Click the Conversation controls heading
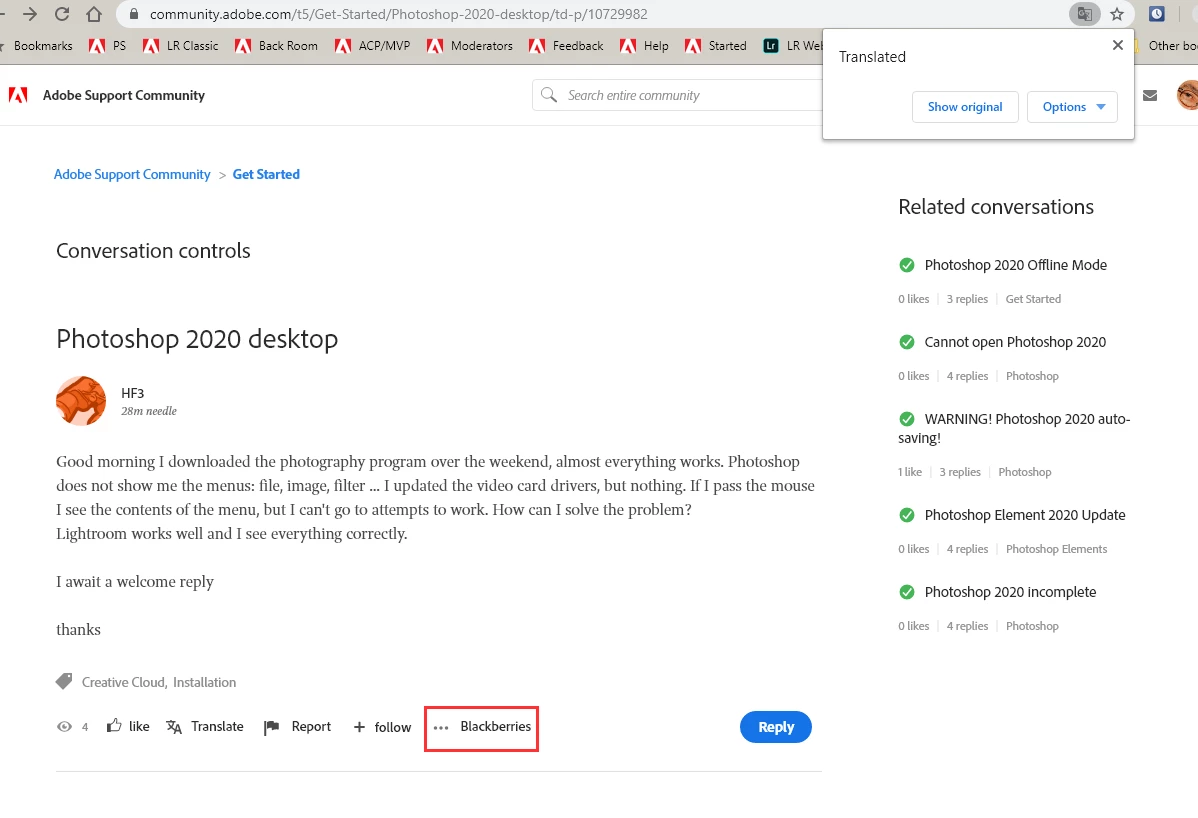Image resolution: width=1198 pixels, height=818 pixels. 153,251
